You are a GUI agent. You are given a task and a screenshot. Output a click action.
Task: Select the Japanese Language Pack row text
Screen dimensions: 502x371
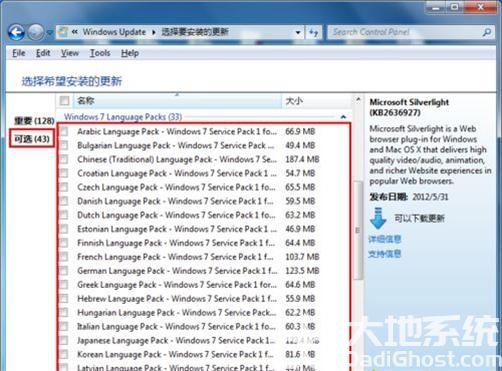(176, 340)
